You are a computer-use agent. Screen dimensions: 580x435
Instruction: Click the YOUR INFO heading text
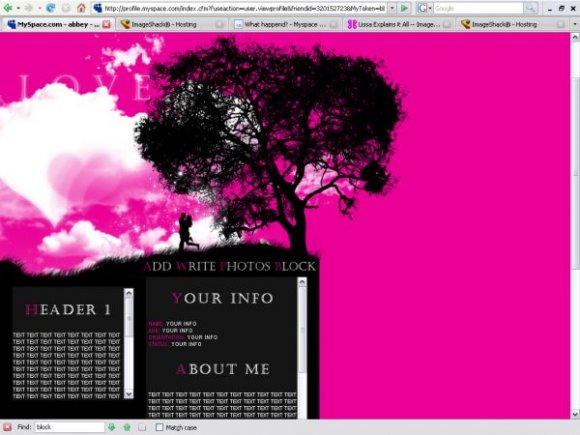point(222,298)
